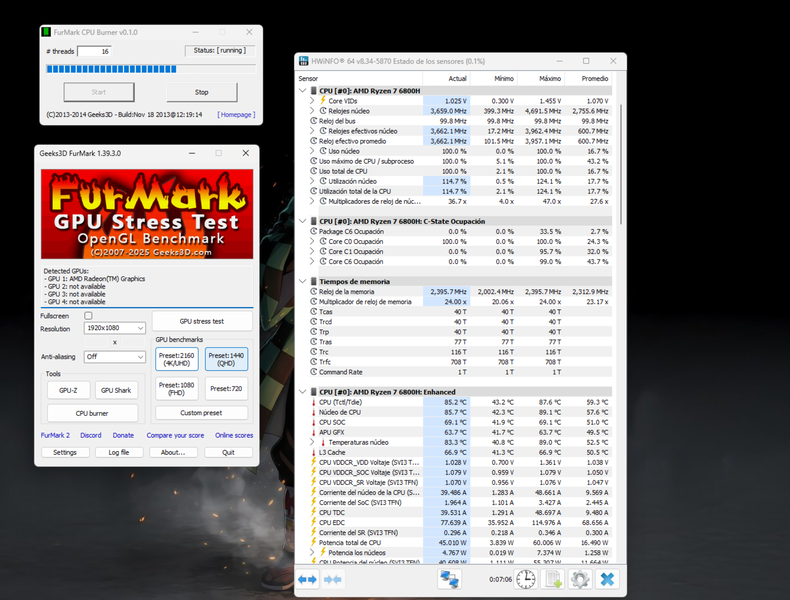Expand the Core VIDs sensor row
Screen dimensions: 790x600
click(313, 101)
